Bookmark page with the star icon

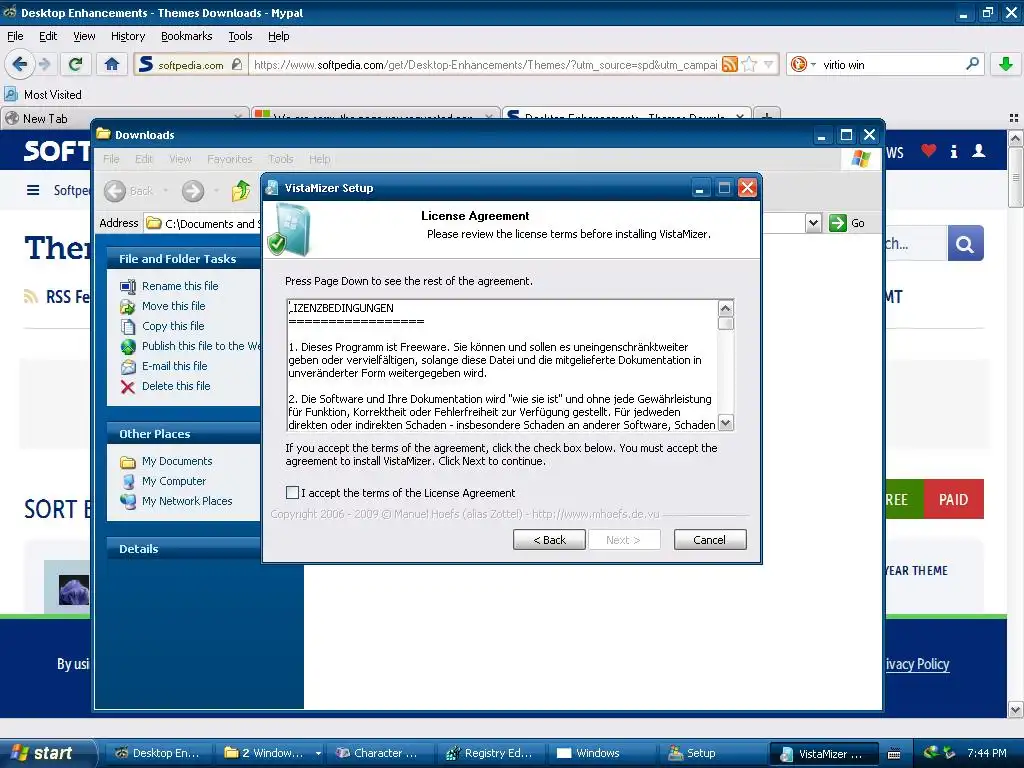click(x=750, y=64)
